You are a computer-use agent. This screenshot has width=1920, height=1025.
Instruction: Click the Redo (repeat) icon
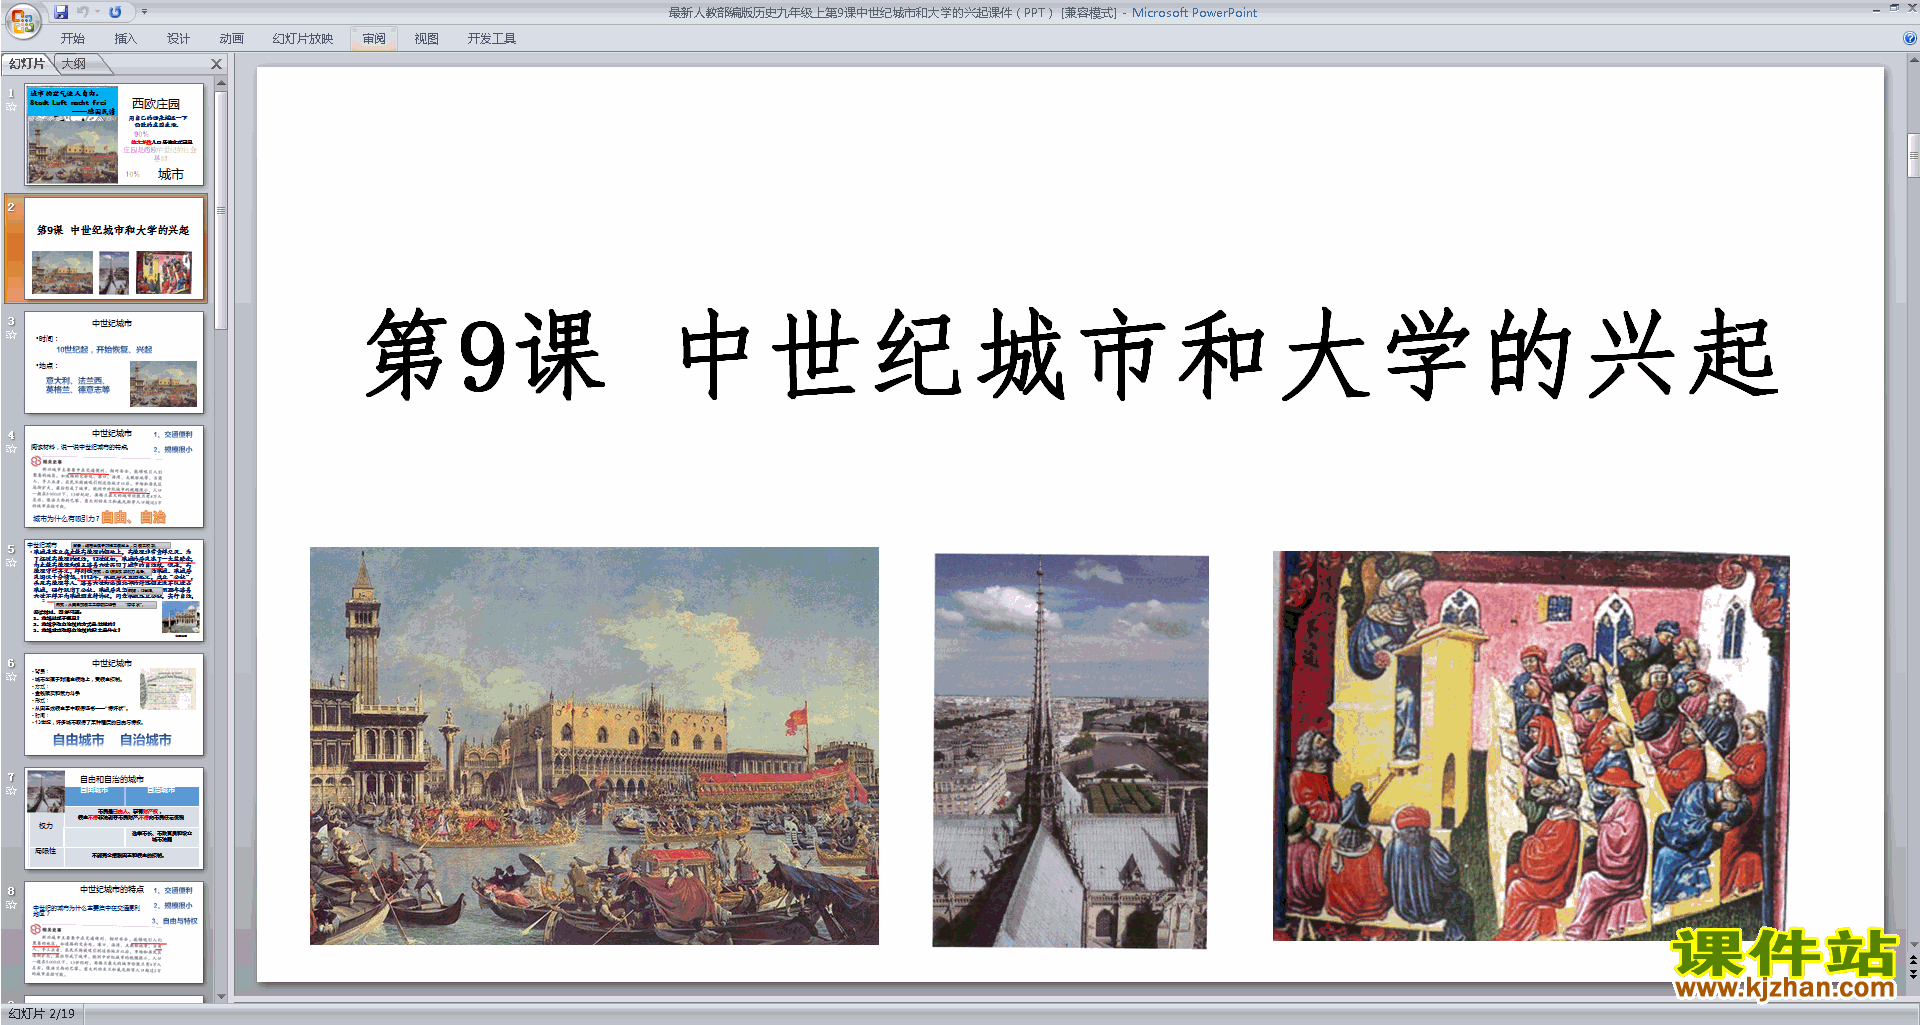(x=115, y=12)
